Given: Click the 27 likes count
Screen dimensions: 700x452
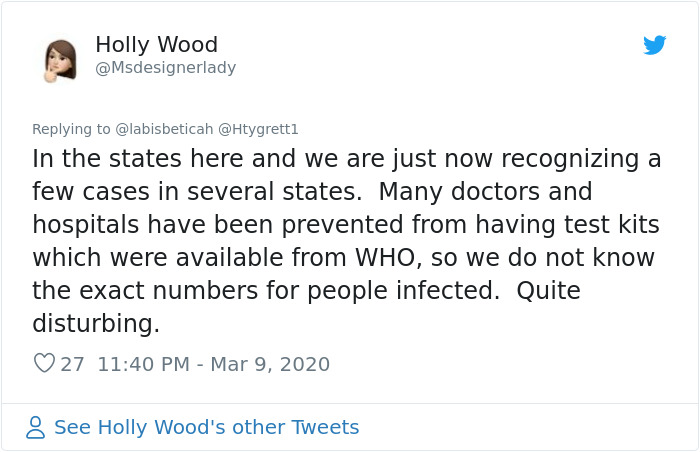Looking at the screenshot, I should [x=73, y=364].
